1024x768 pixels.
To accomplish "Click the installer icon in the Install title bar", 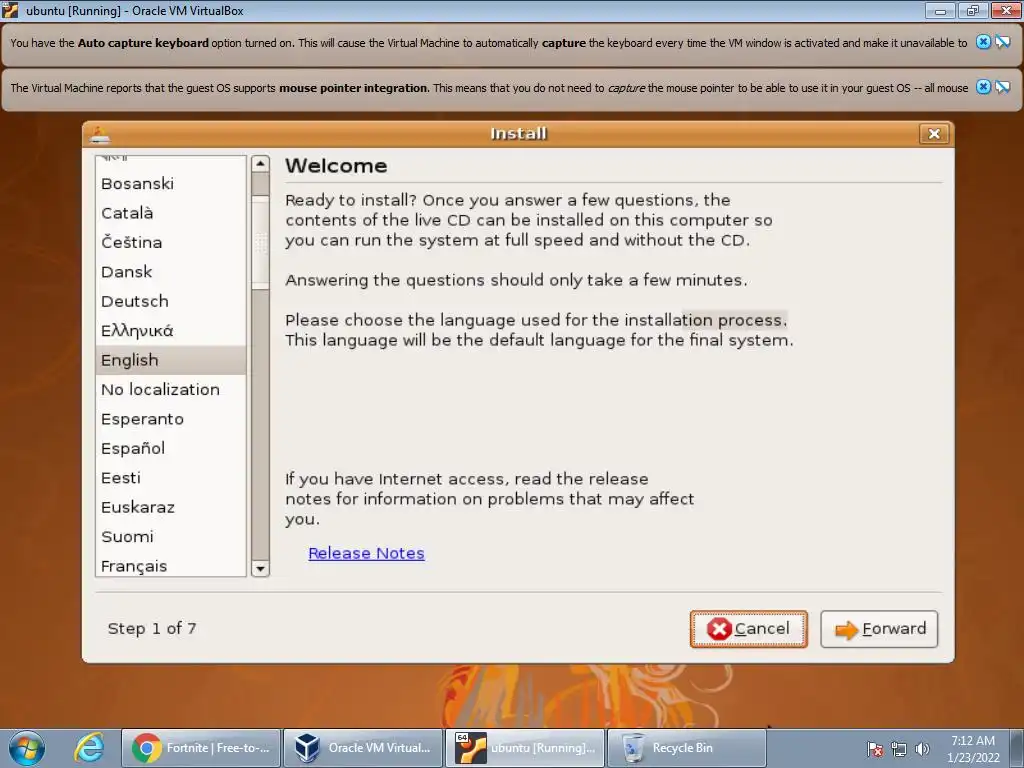I will (x=100, y=135).
